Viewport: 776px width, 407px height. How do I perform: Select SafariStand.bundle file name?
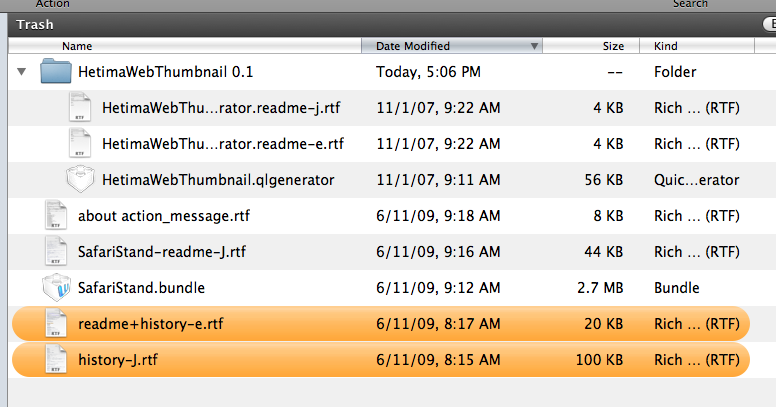pos(141,288)
